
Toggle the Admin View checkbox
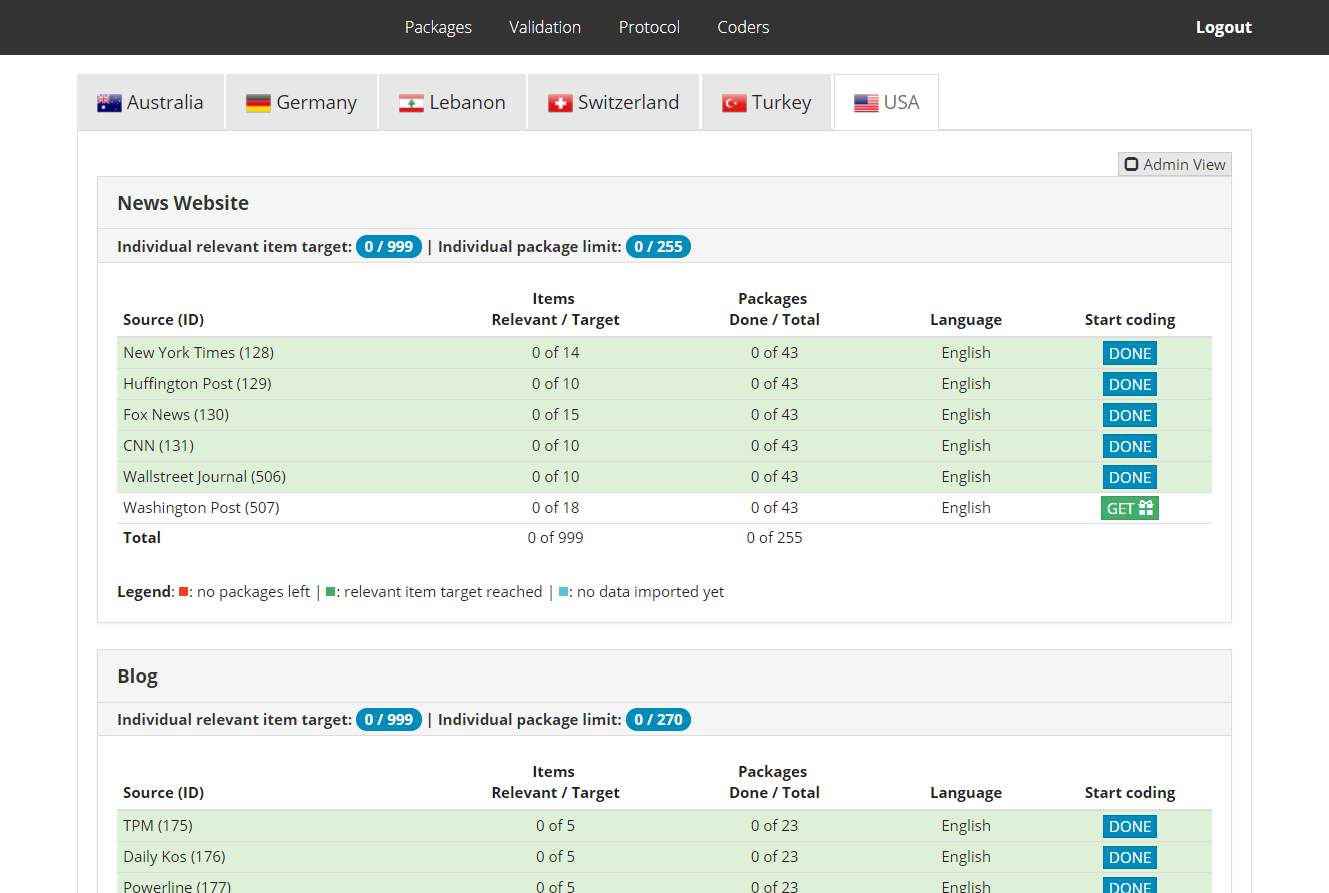click(x=1131, y=164)
